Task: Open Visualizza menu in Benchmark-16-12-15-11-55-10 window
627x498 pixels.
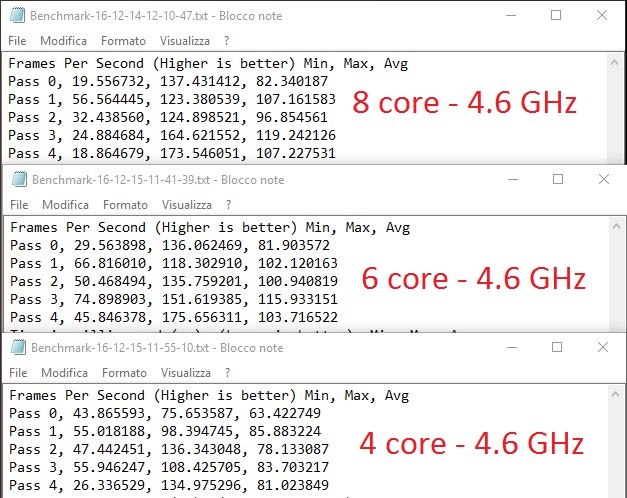Action: point(186,373)
